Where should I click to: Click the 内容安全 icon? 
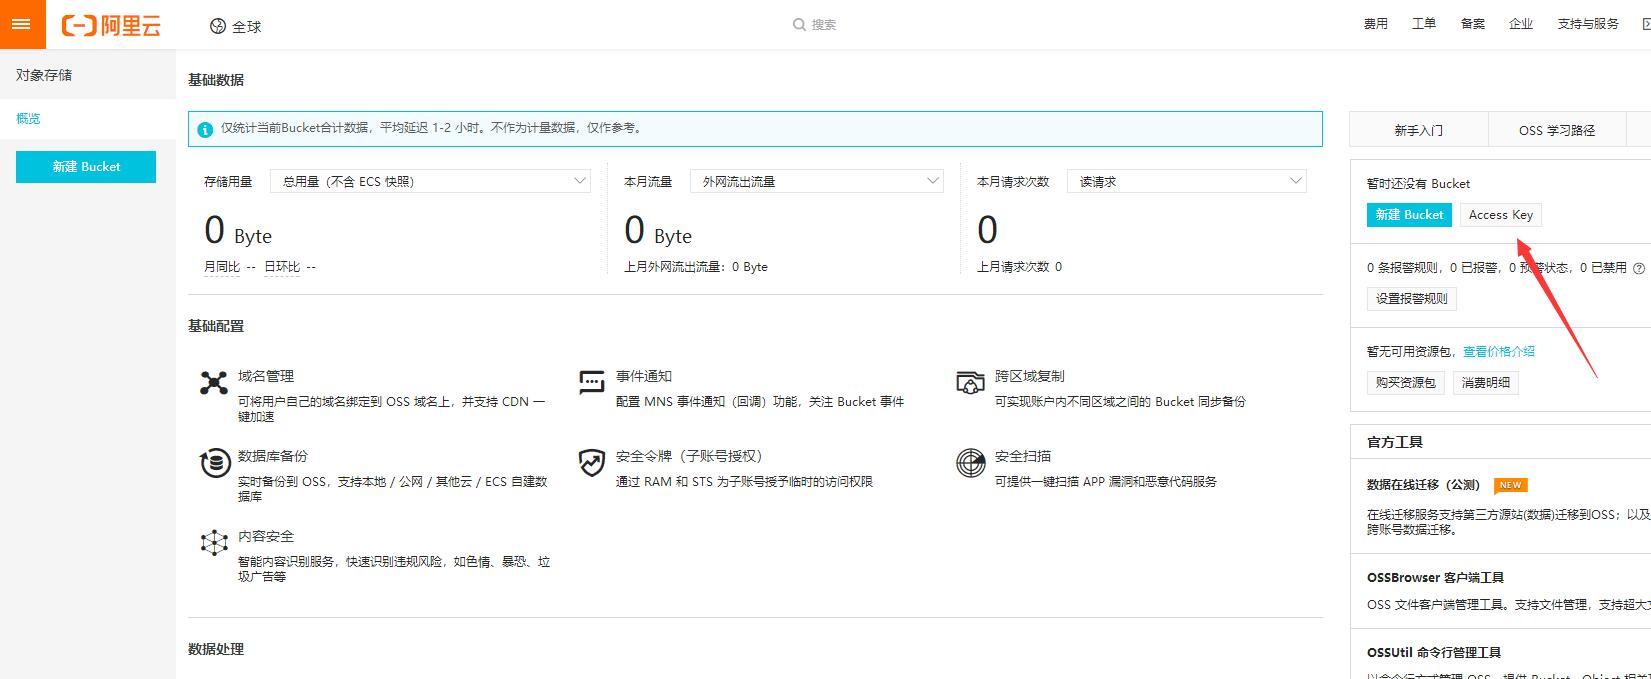pyautogui.click(x=214, y=543)
